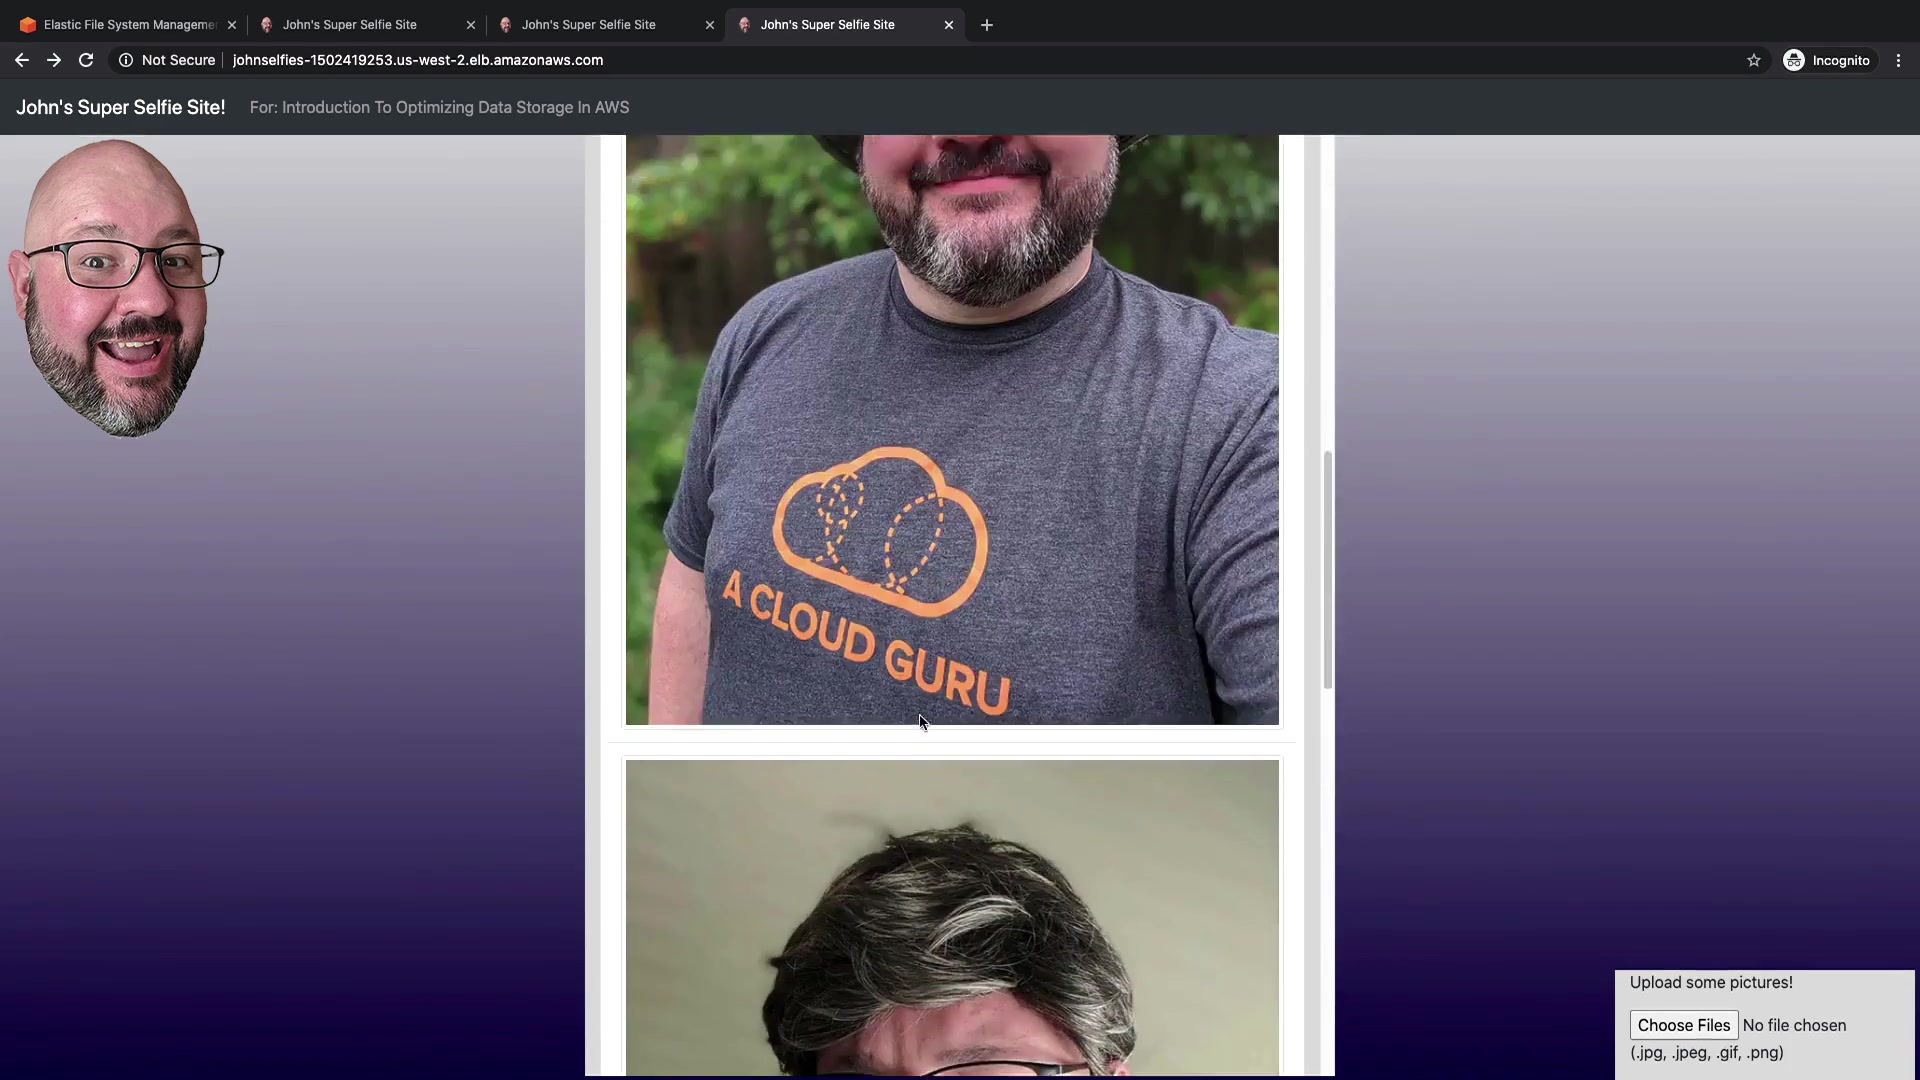The width and height of the screenshot is (1920, 1080).
Task: Click the gray-haired selfie photo
Action: coord(951,915)
